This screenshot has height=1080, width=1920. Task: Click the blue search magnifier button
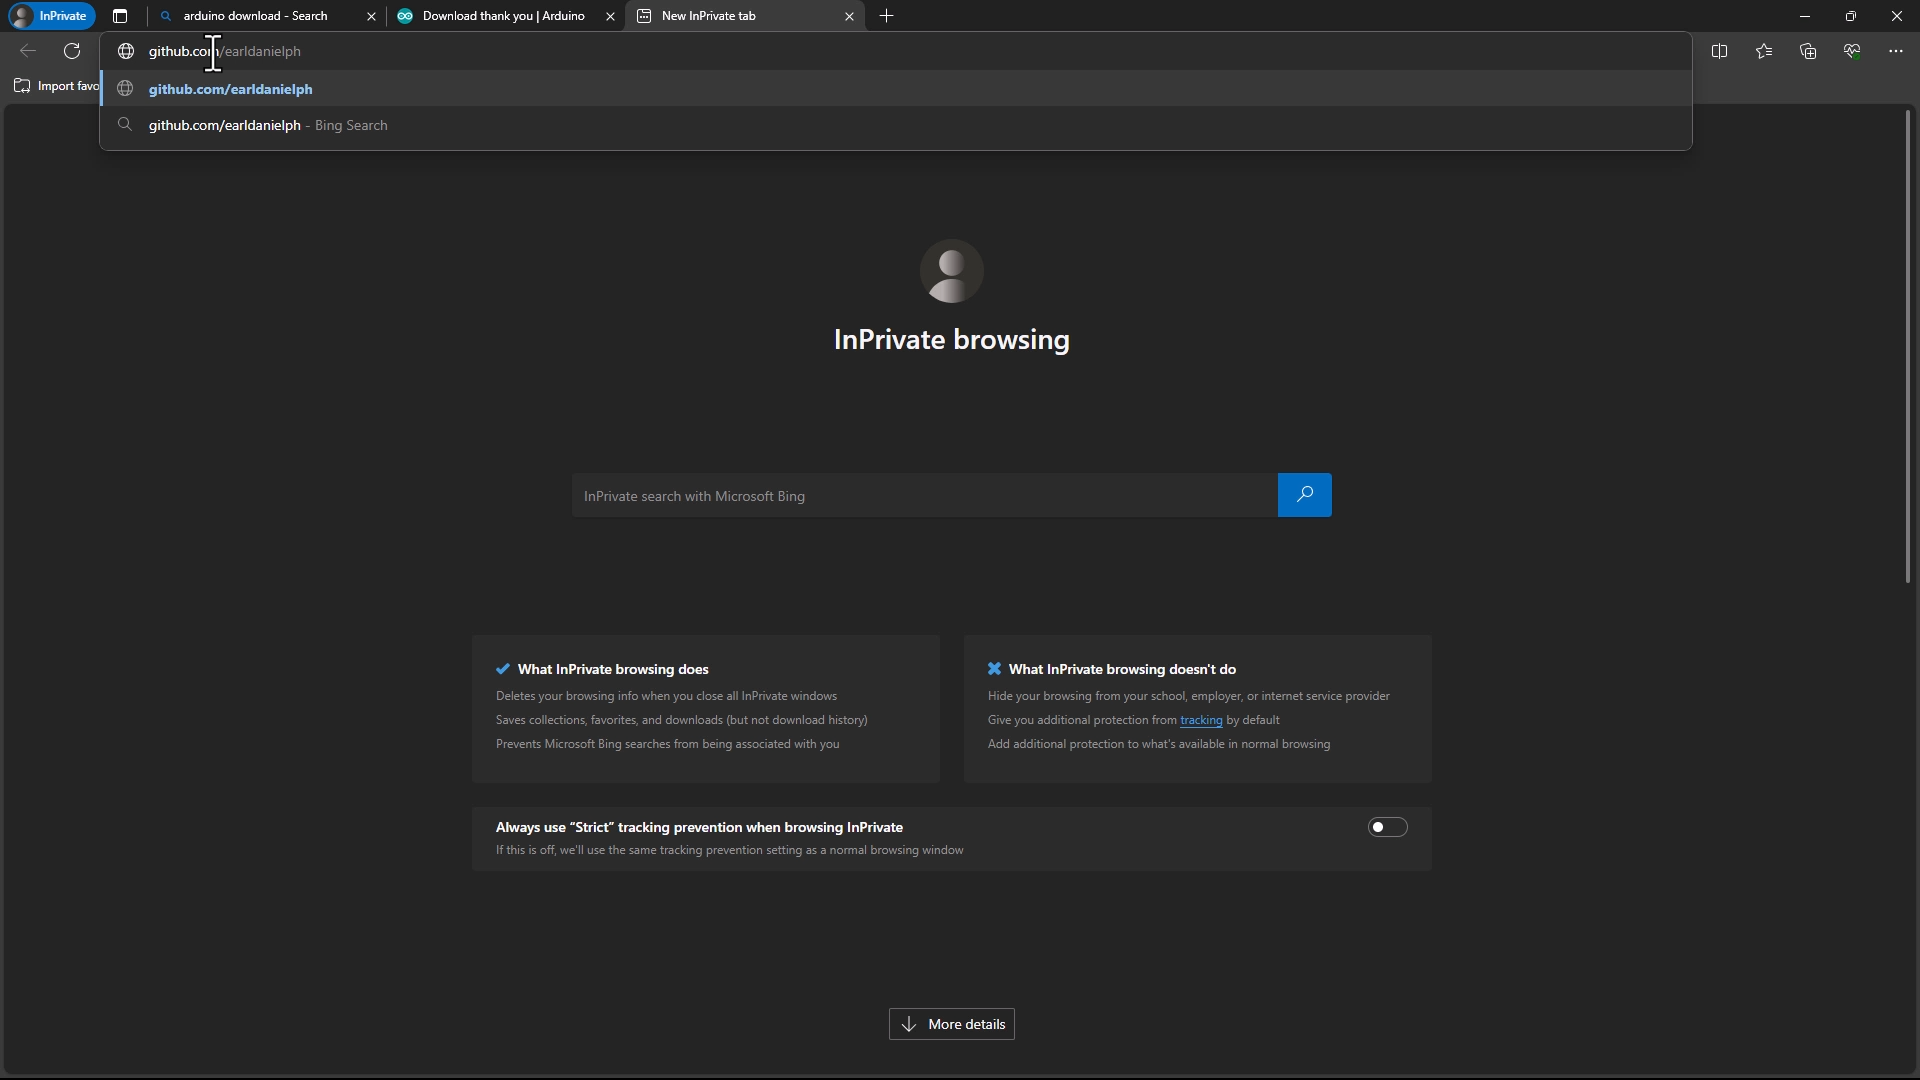click(1304, 495)
